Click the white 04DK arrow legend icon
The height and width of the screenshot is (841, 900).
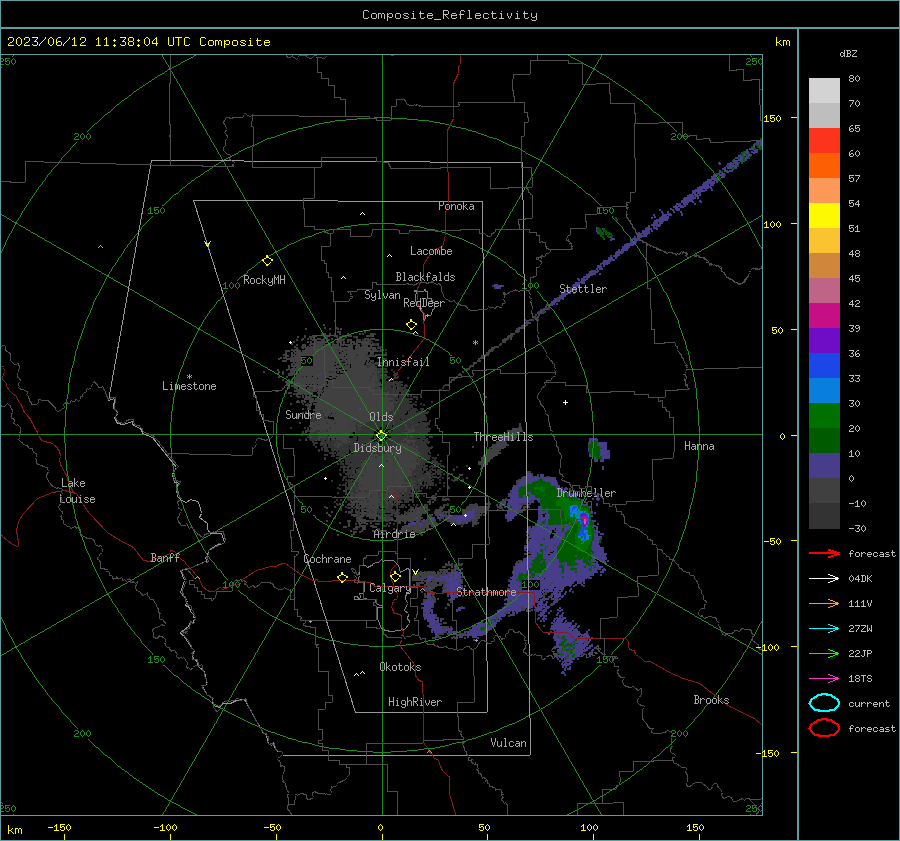(824, 578)
